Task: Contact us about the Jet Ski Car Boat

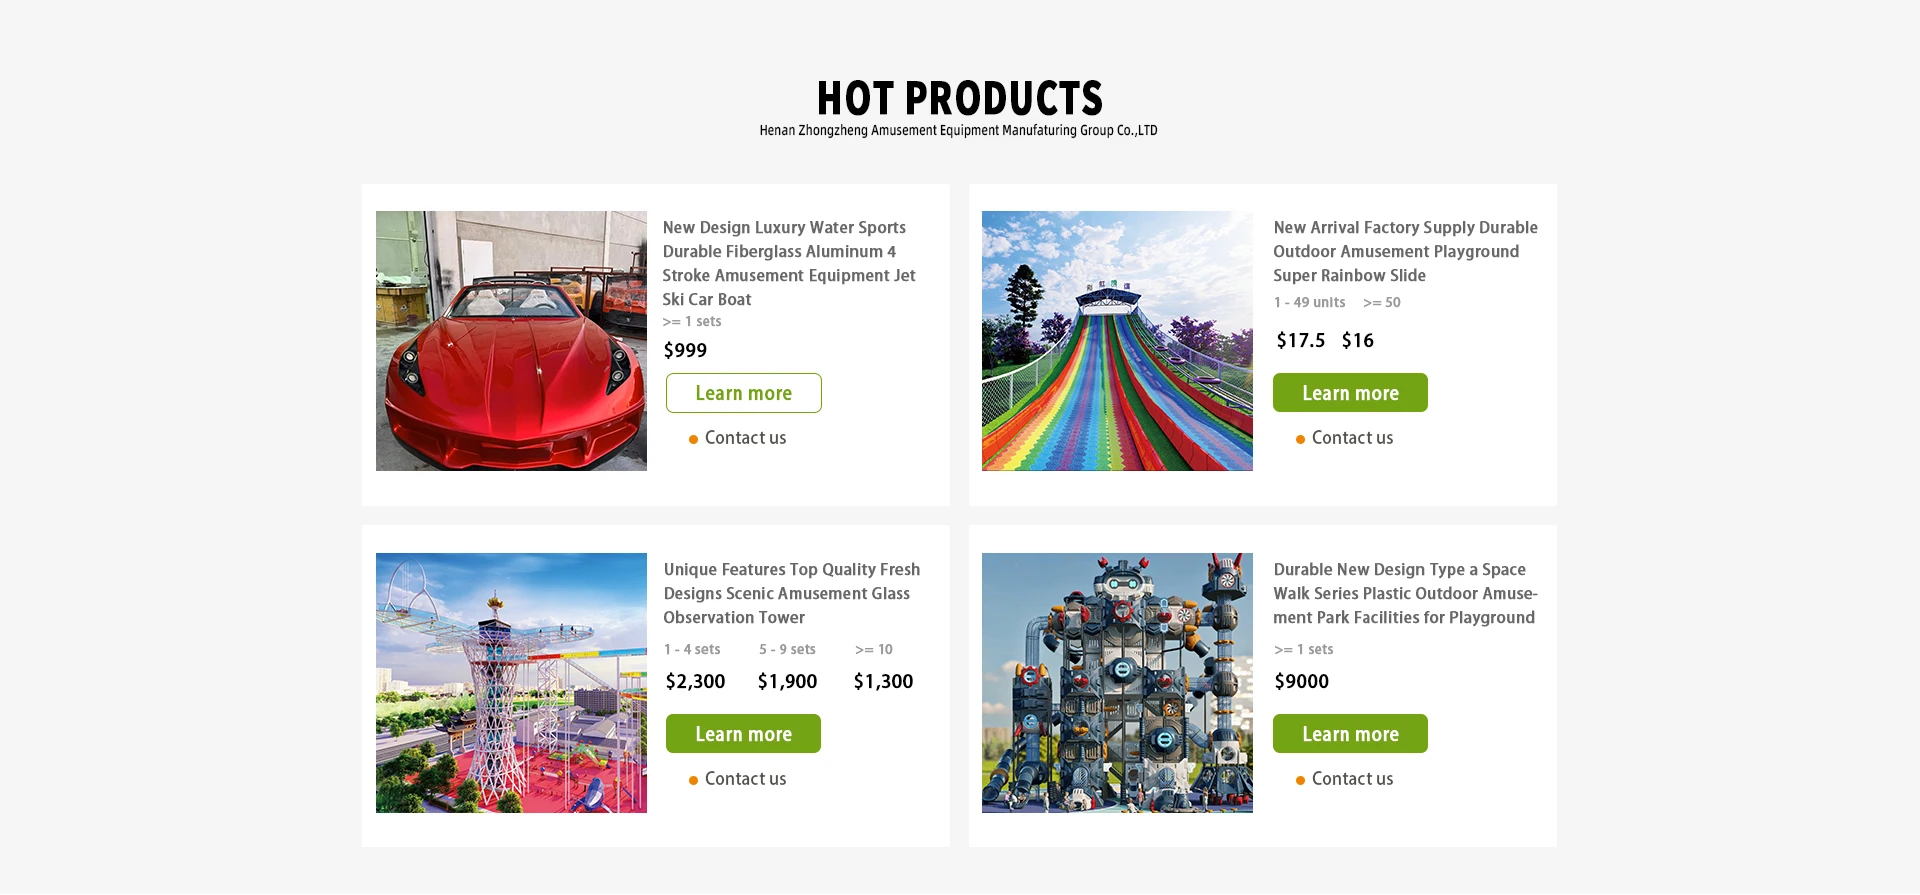Action: [x=745, y=438]
